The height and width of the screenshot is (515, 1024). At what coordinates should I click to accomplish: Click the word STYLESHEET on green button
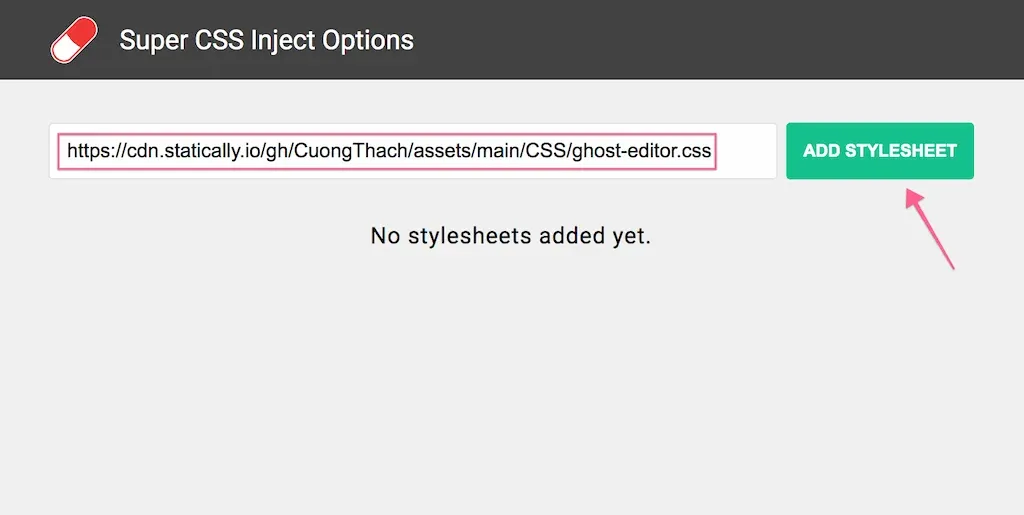[x=901, y=151]
